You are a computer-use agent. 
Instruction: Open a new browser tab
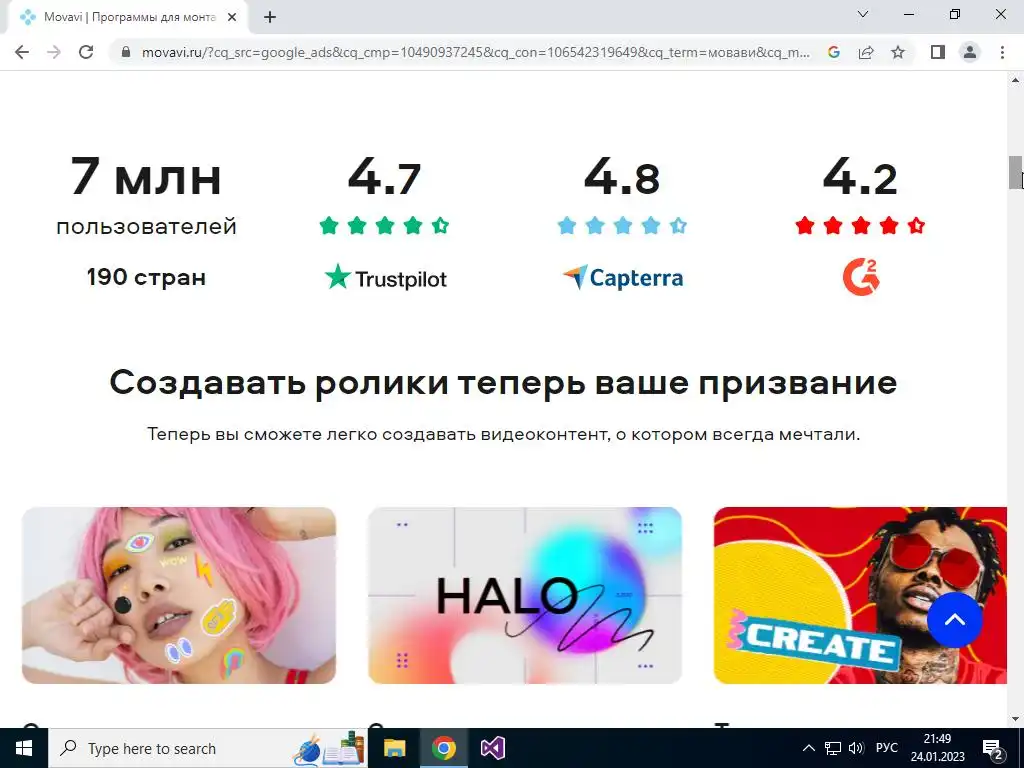coord(270,17)
